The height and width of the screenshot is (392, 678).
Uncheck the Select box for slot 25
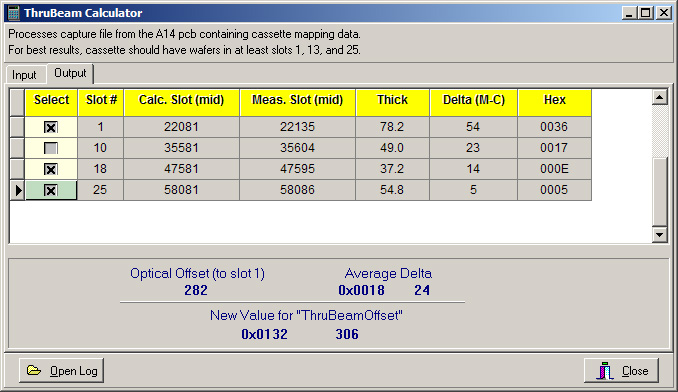click(x=51, y=190)
